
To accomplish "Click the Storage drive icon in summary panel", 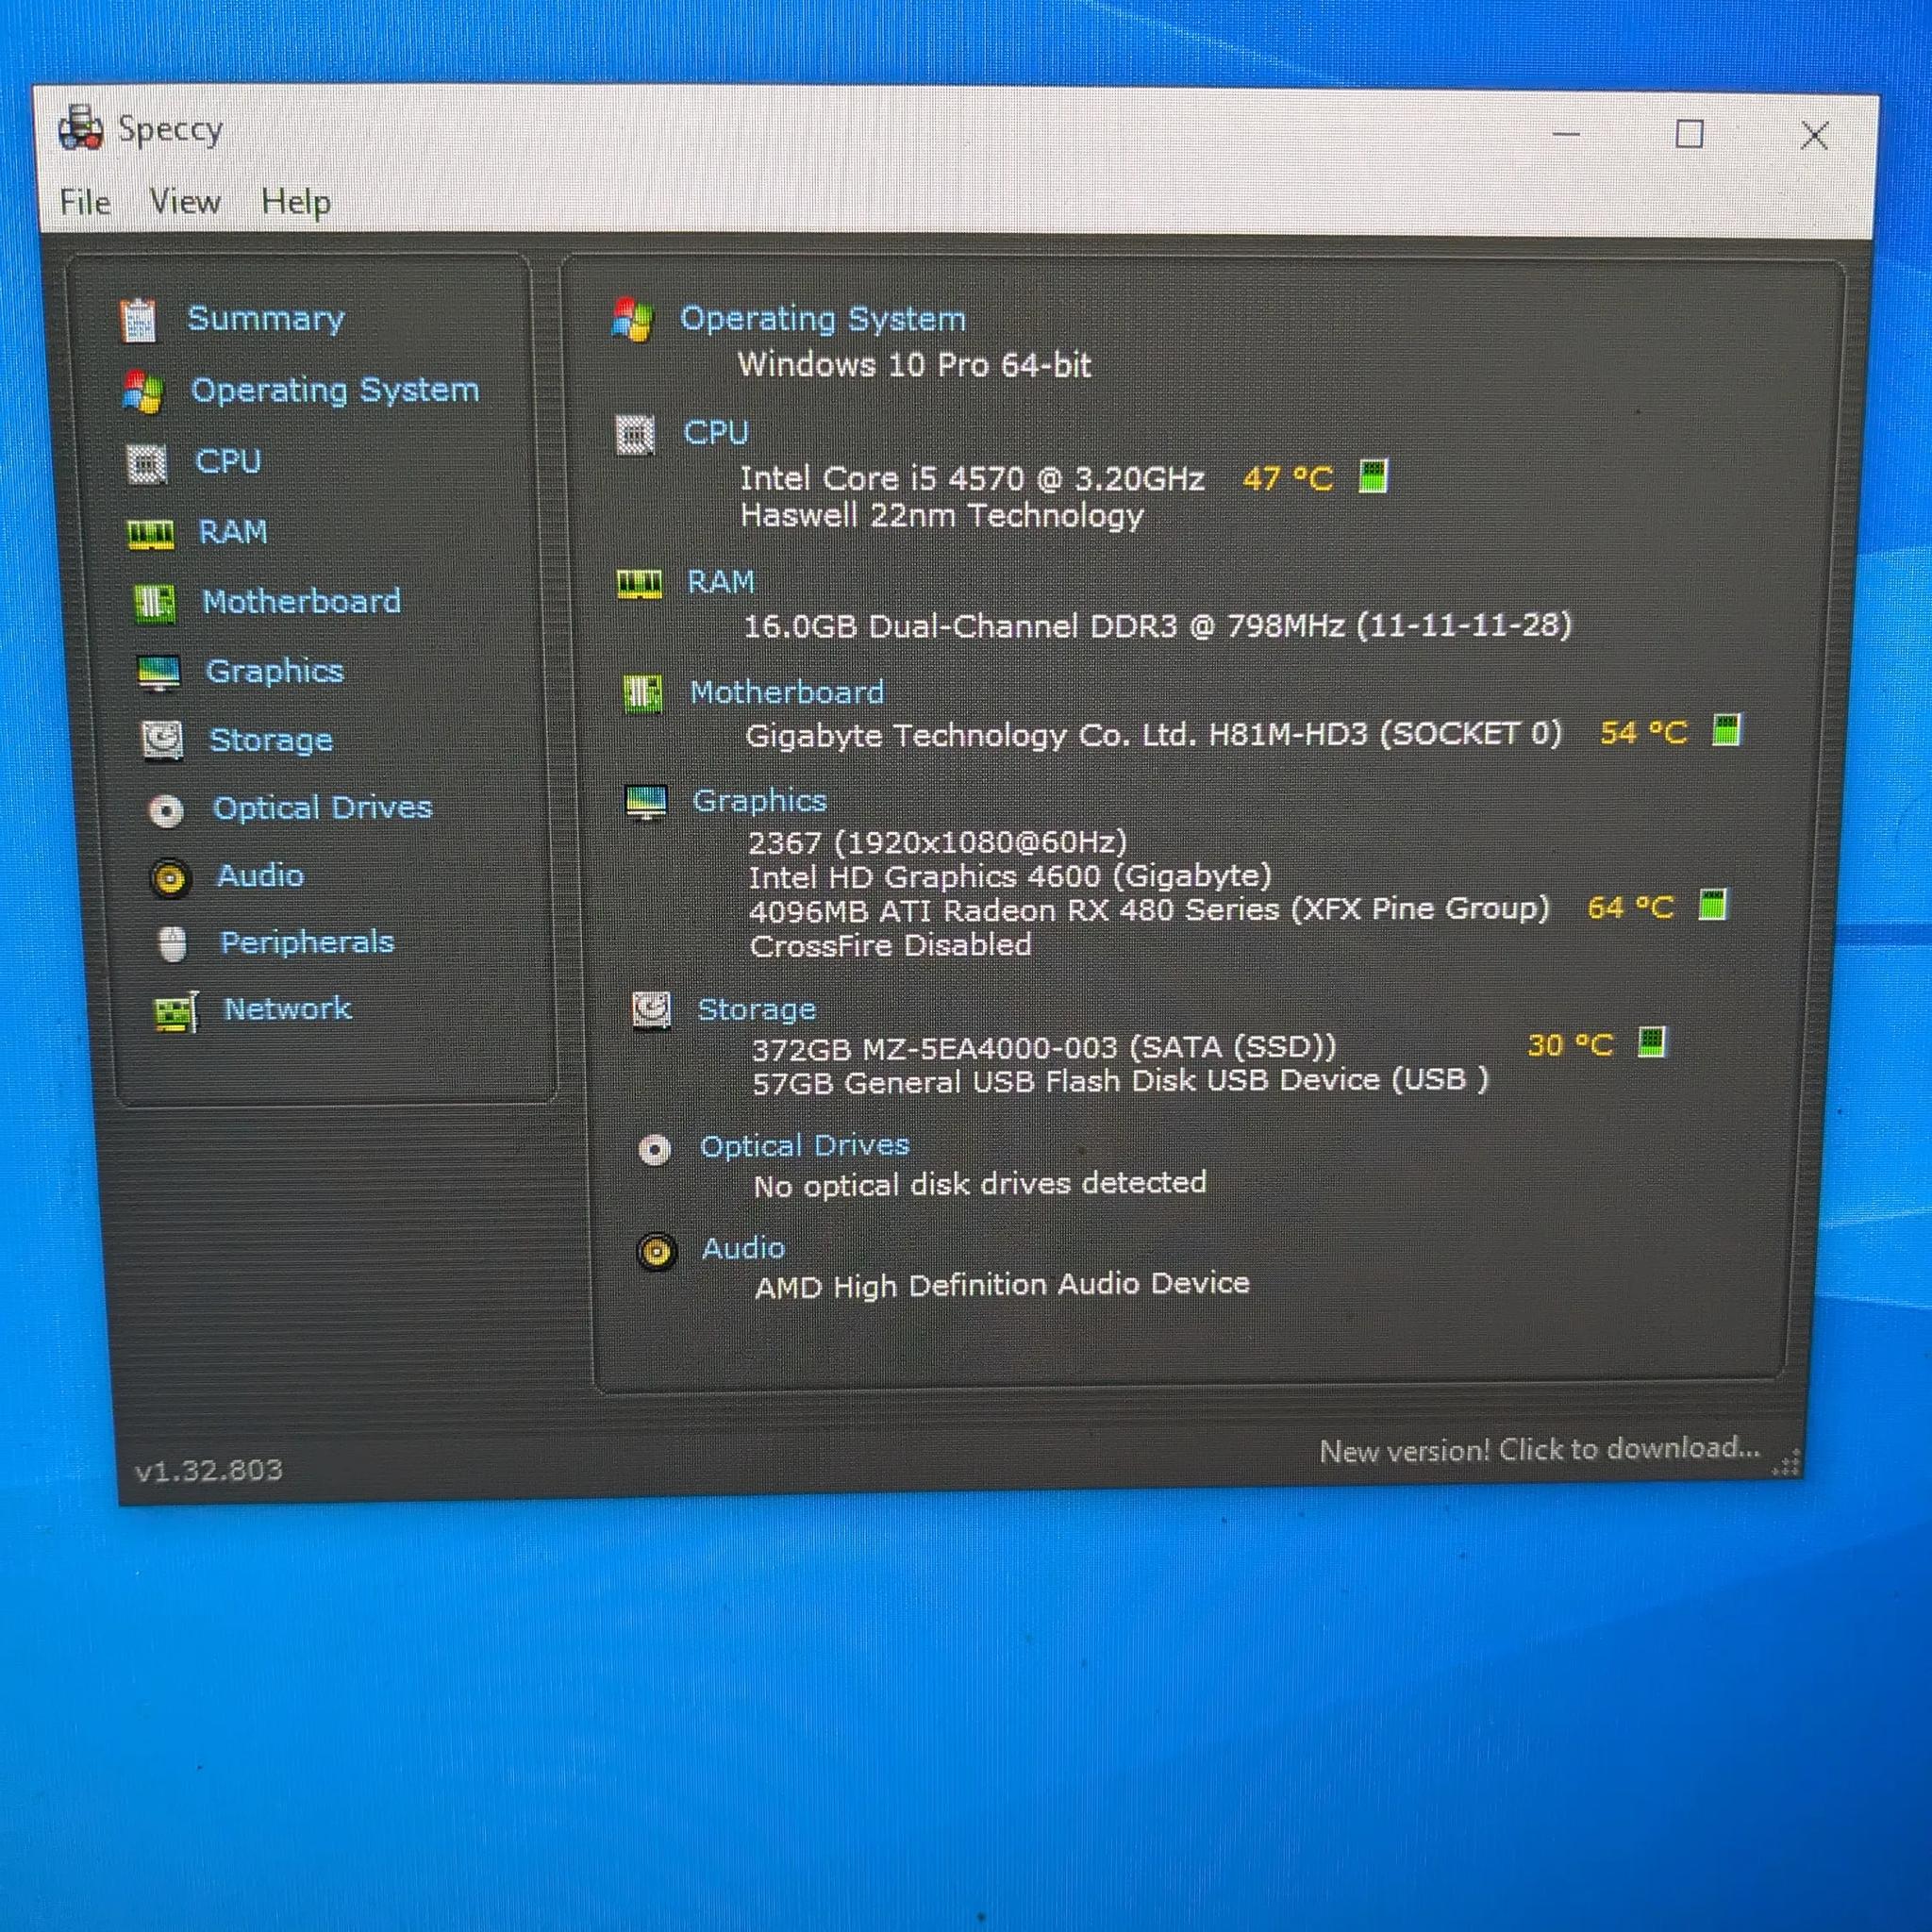I will click(x=651, y=1011).
